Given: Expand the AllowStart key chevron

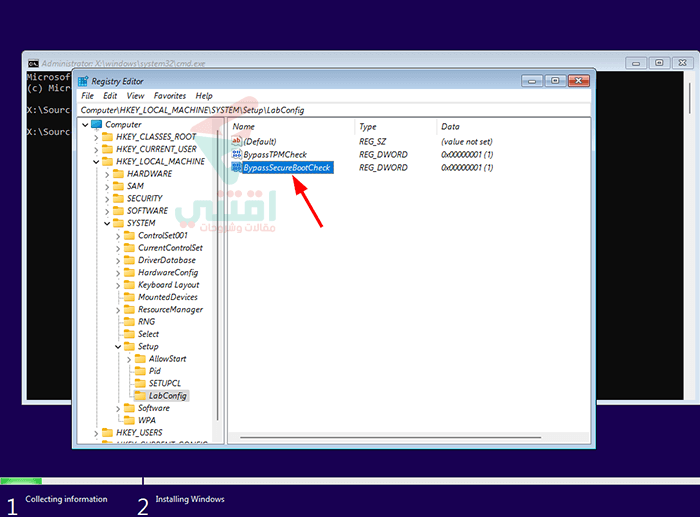Looking at the screenshot, I should tap(129, 359).
